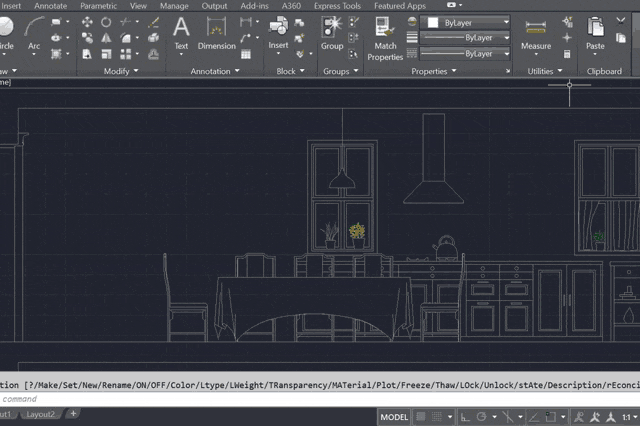
Task: Toggle 2D object snap in status bar
Action: tap(551, 417)
